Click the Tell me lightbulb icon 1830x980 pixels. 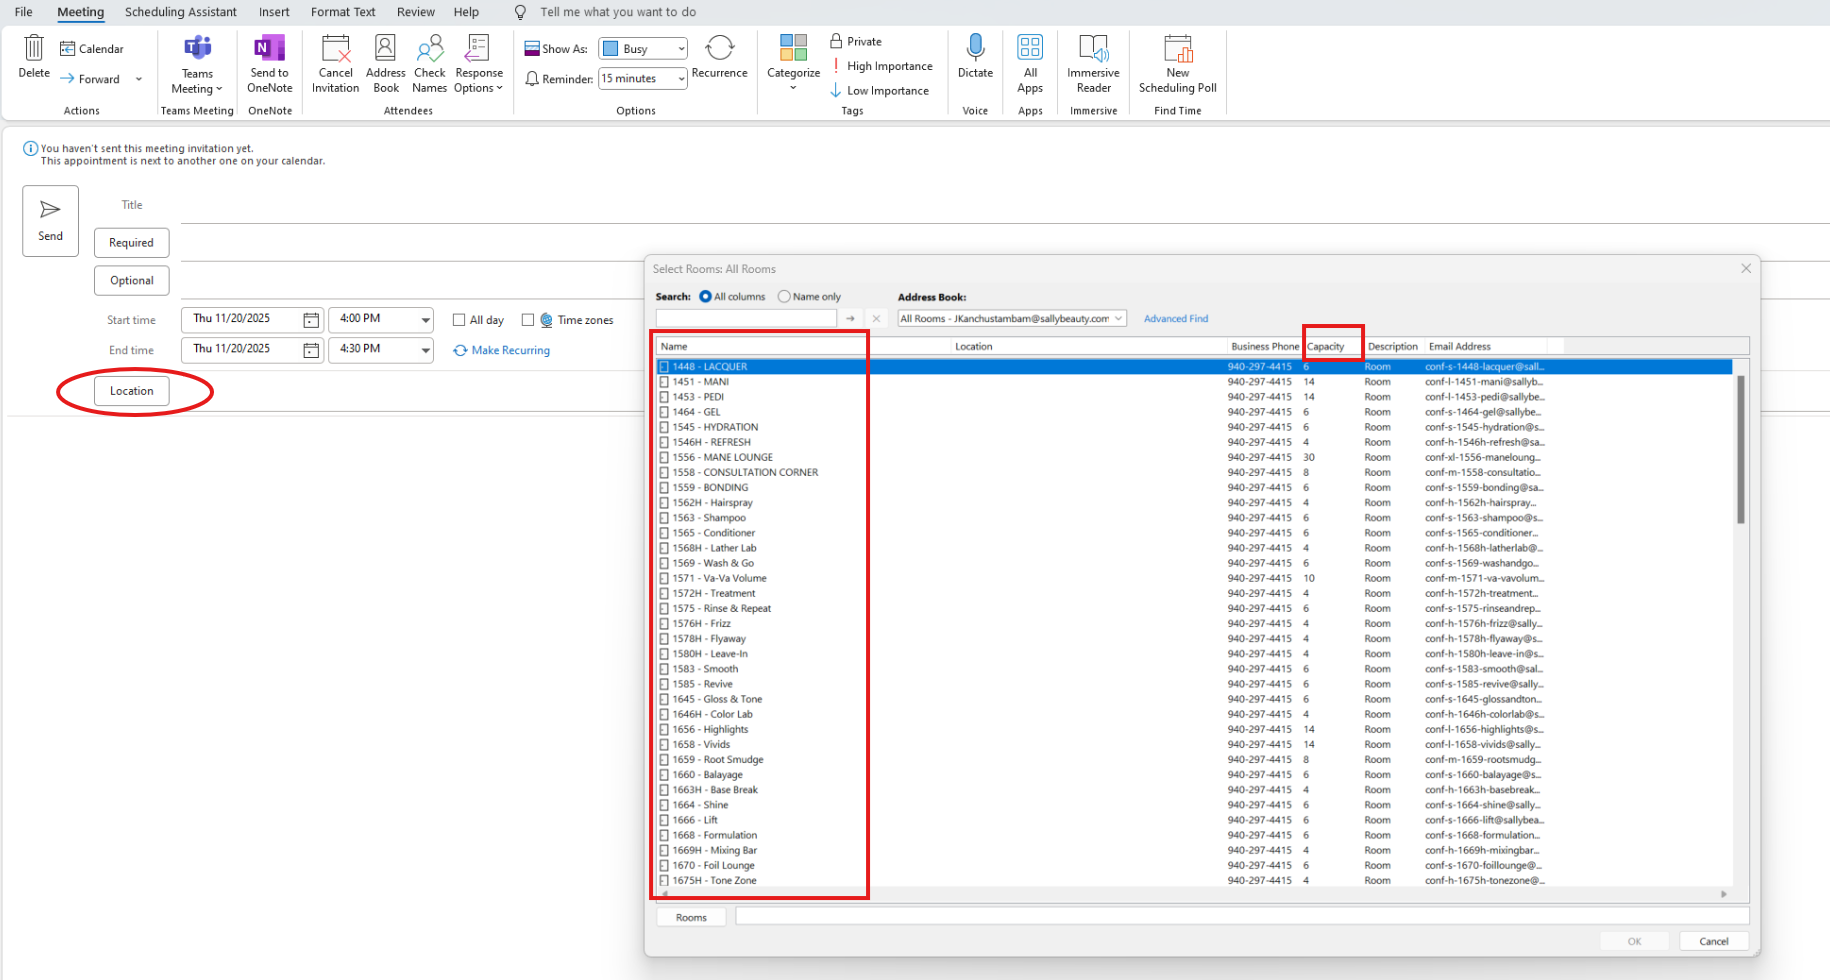[x=520, y=12]
